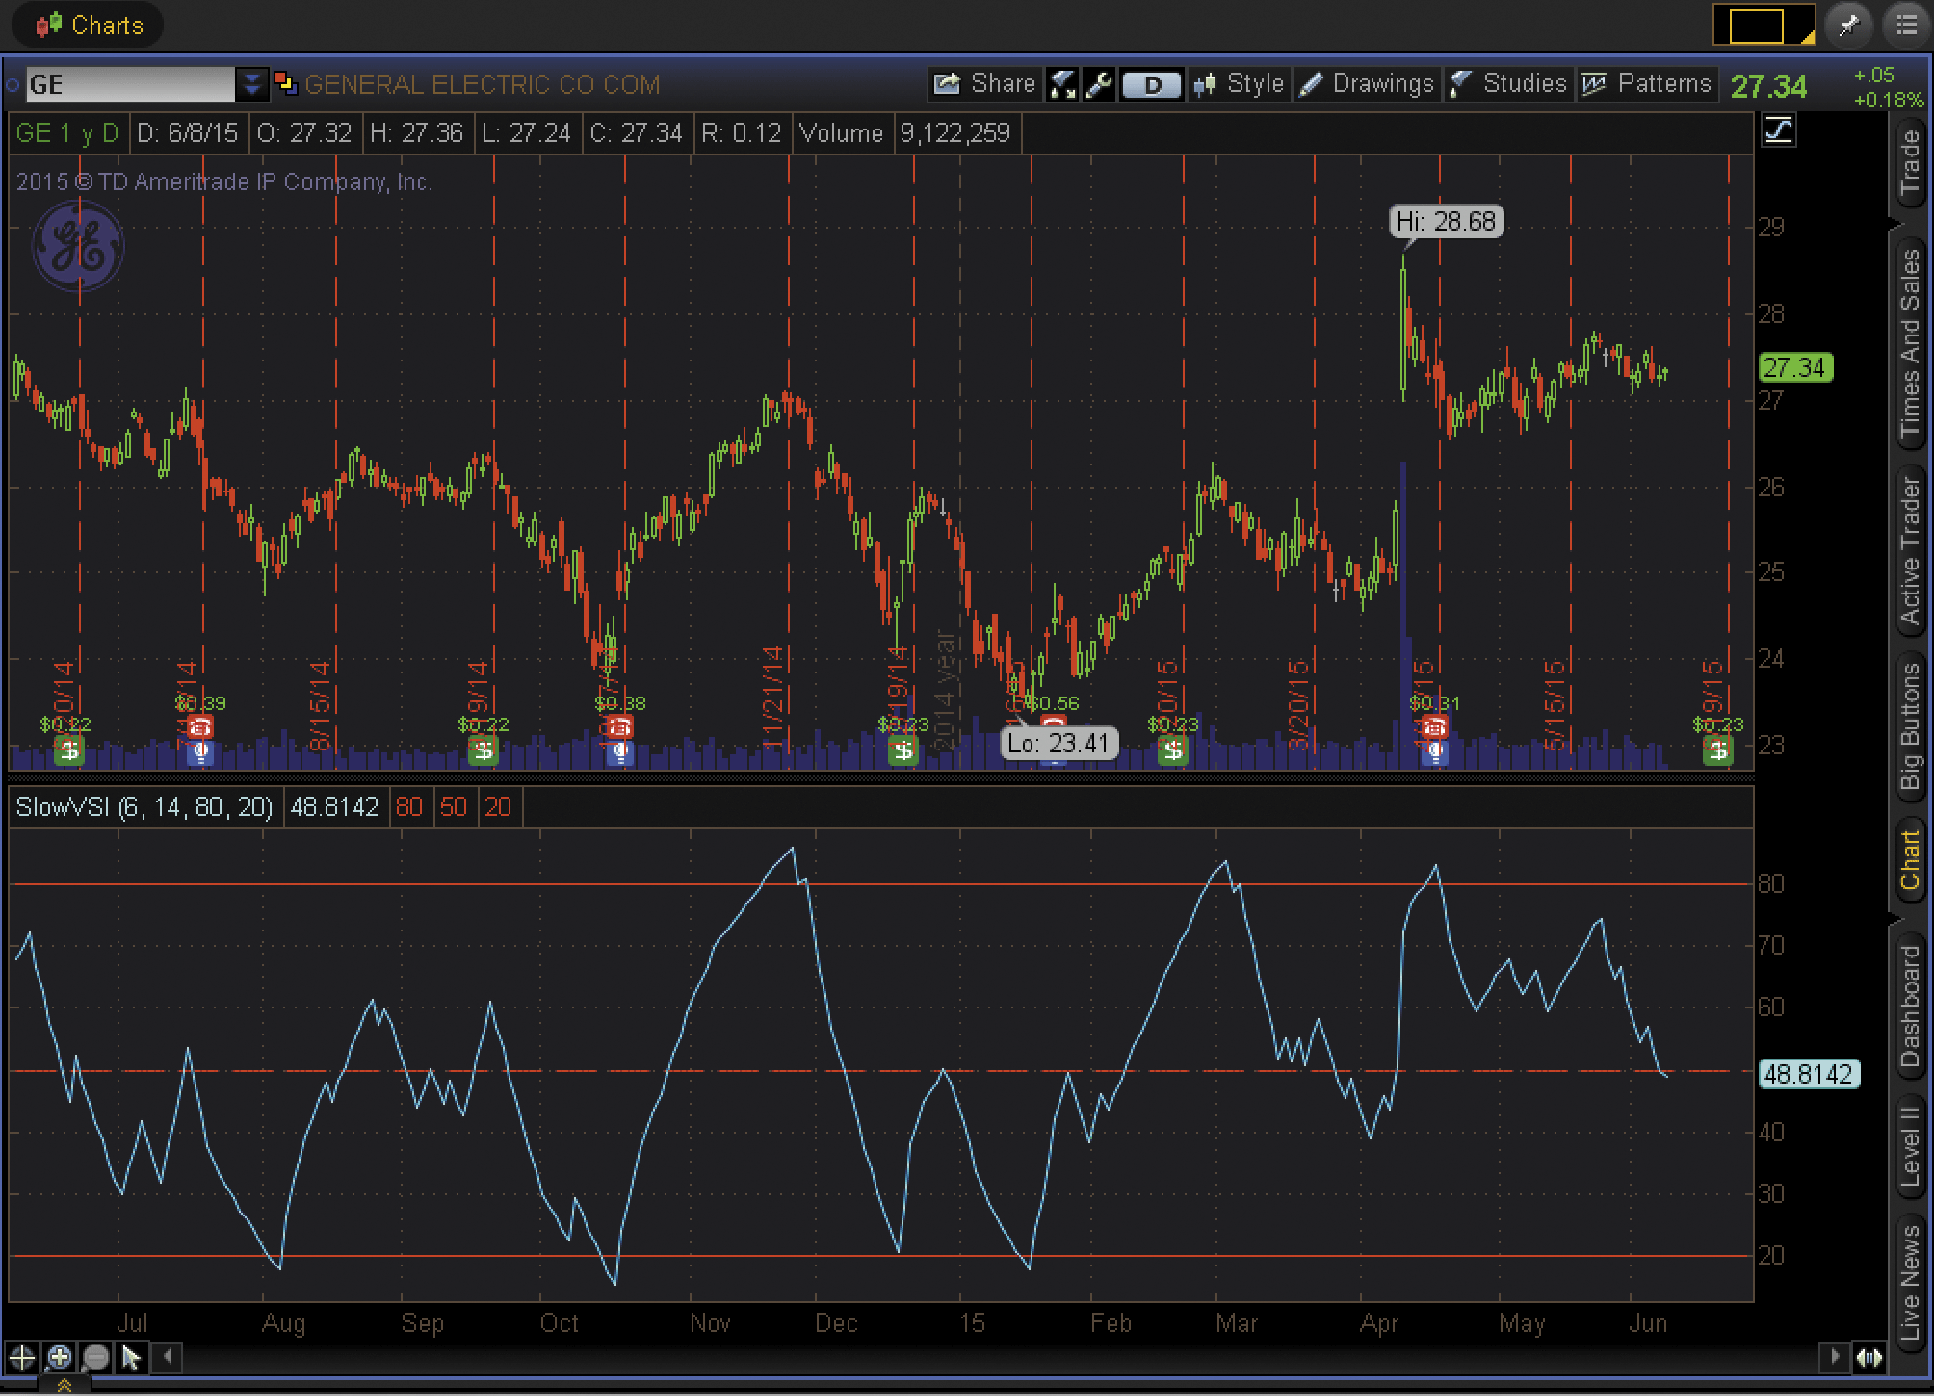Click the large 27.34 last price
This screenshot has width=1934, height=1396.
(1769, 87)
